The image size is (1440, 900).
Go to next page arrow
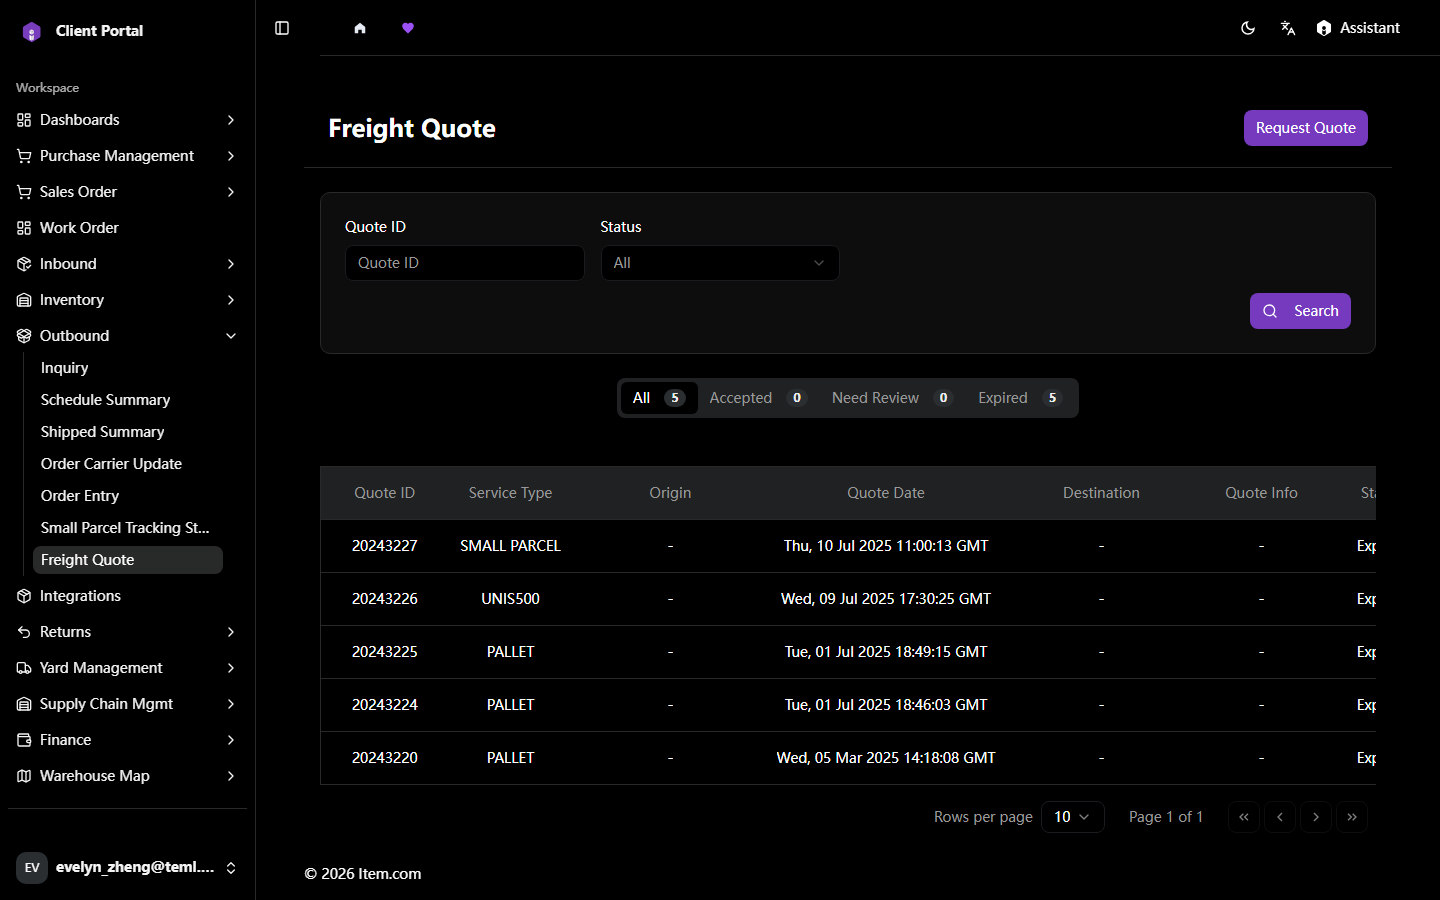1316,817
